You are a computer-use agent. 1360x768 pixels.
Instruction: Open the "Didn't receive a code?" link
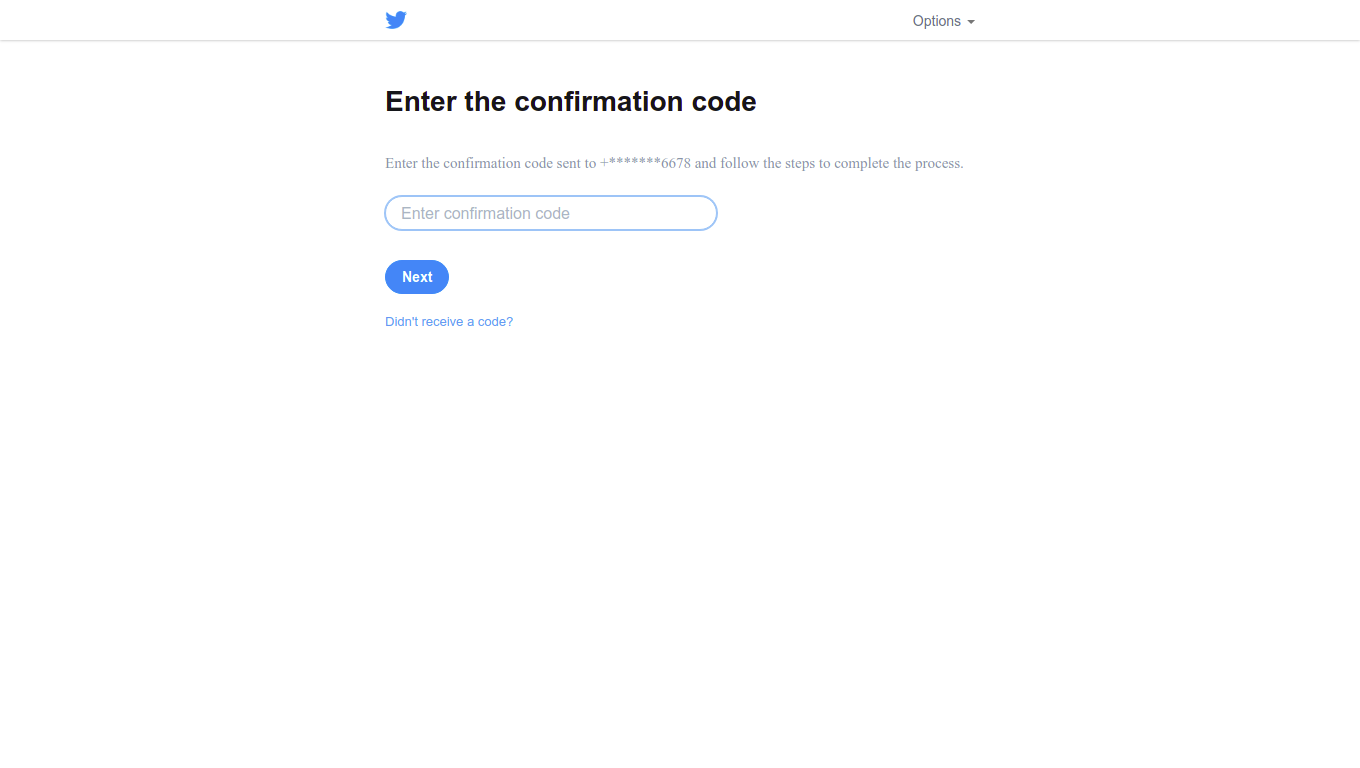(x=449, y=322)
